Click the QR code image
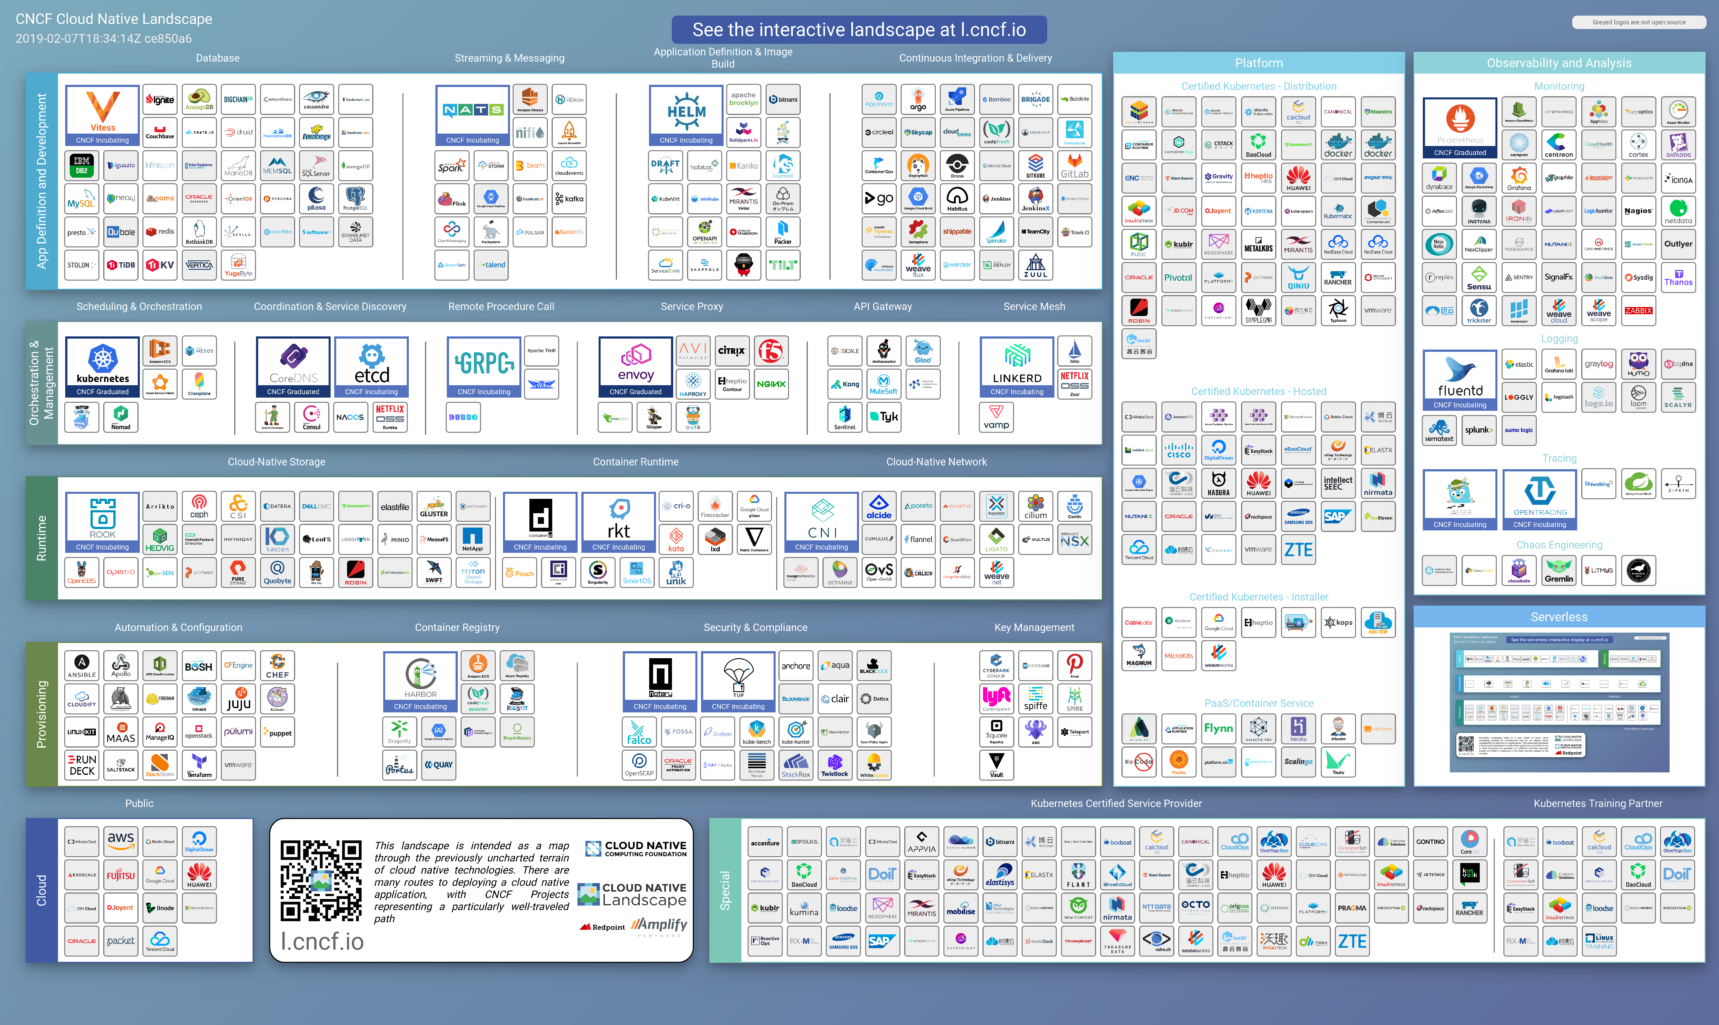The image size is (1719, 1025). [x=321, y=880]
